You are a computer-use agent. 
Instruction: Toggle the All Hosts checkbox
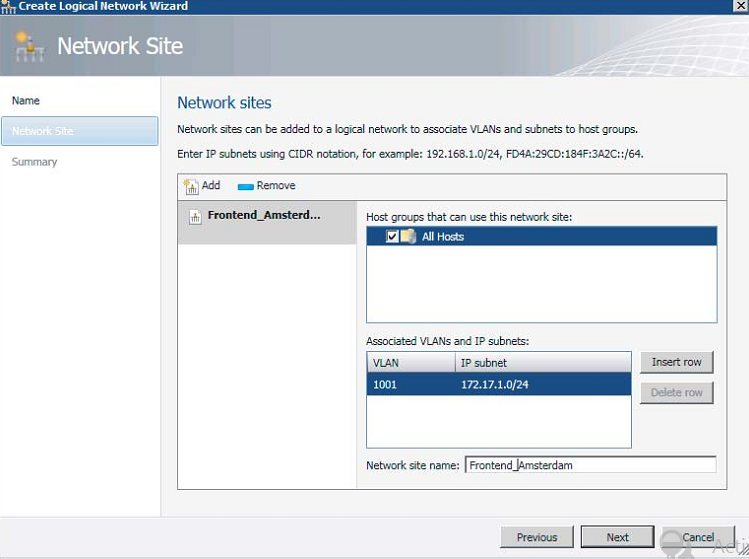tap(392, 236)
